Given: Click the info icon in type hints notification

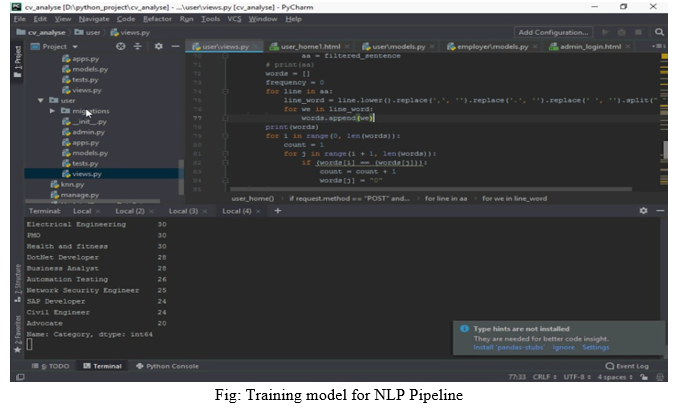Looking at the screenshot, I should pos(464,329).
